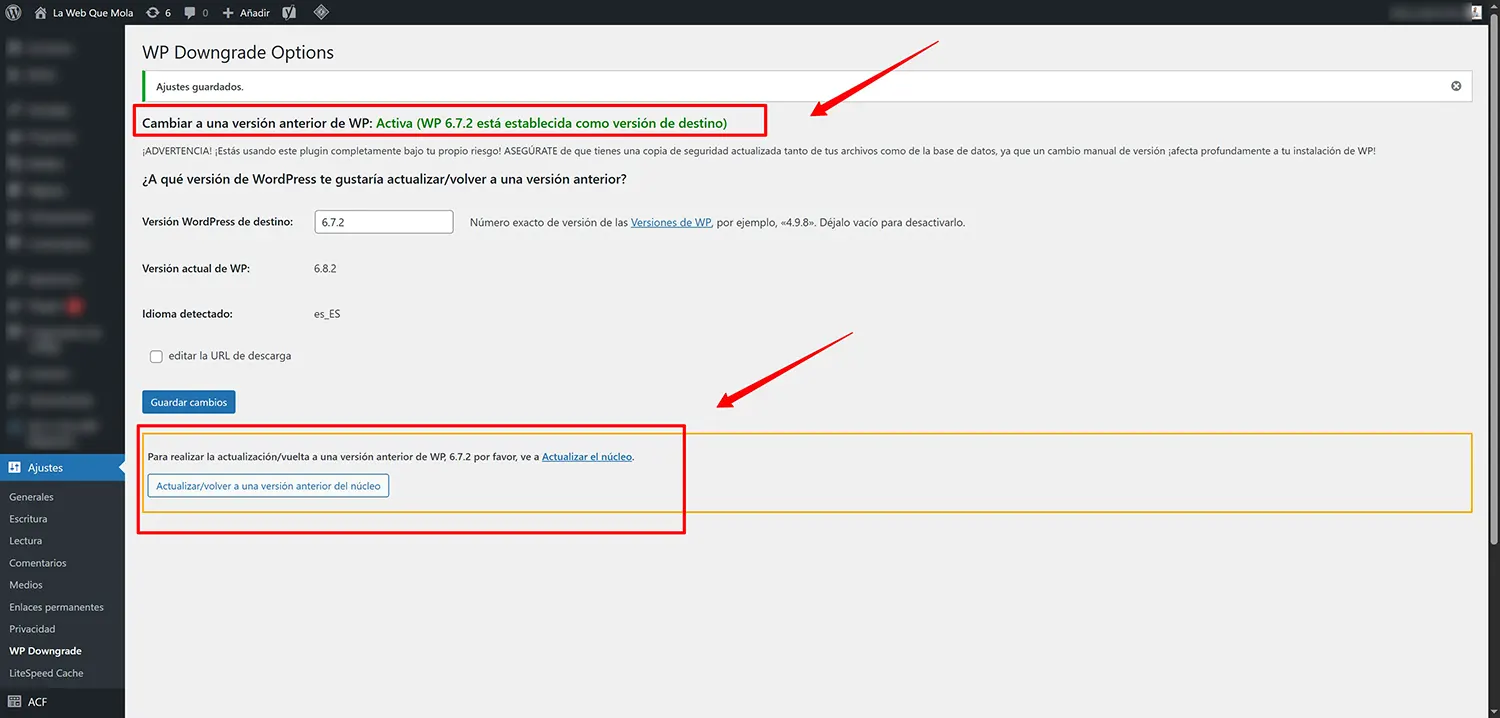Open the Yoast SEO admin bar icon
The image size is (1500, 718).
pyautogui.click(x=288, y=12)
